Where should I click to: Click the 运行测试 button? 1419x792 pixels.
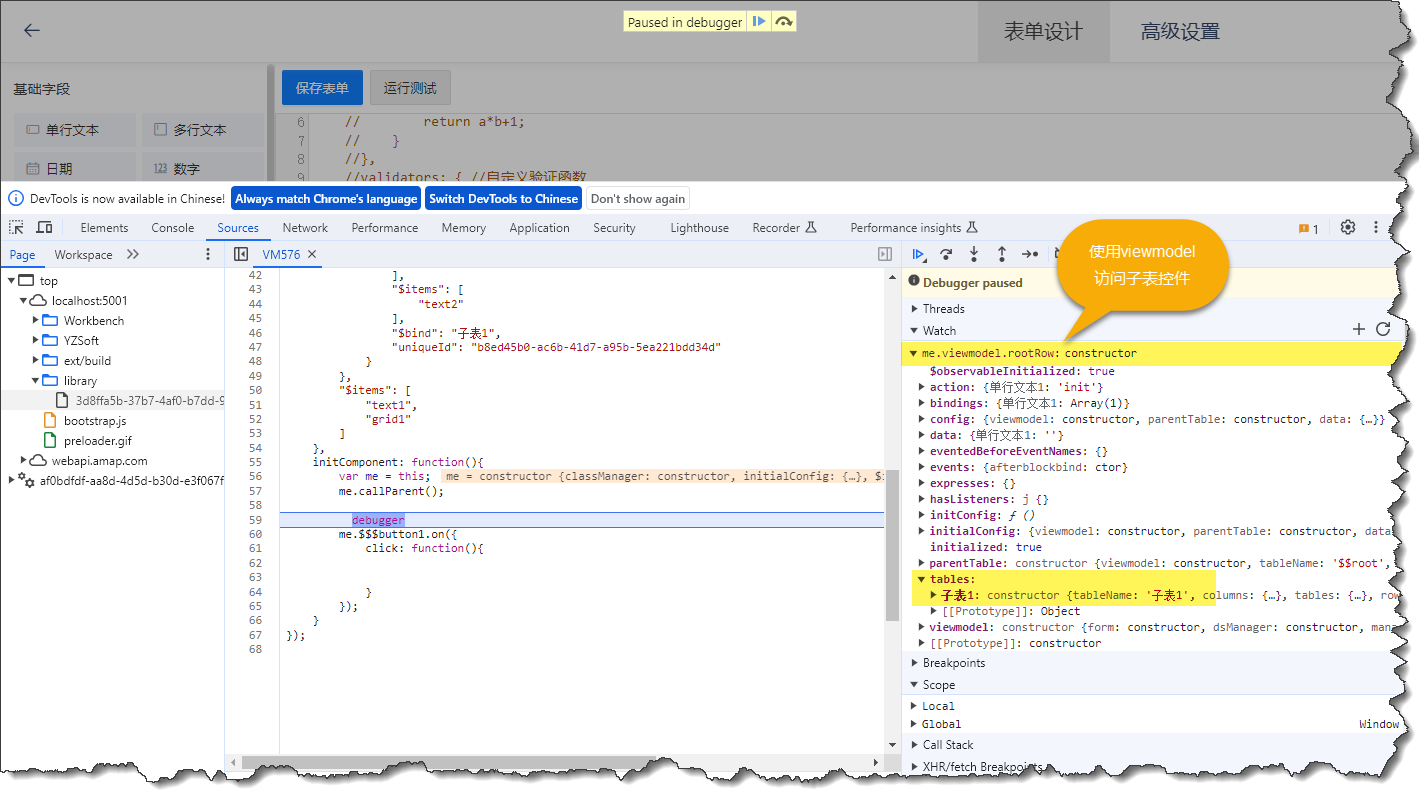[x=410, y=88]
